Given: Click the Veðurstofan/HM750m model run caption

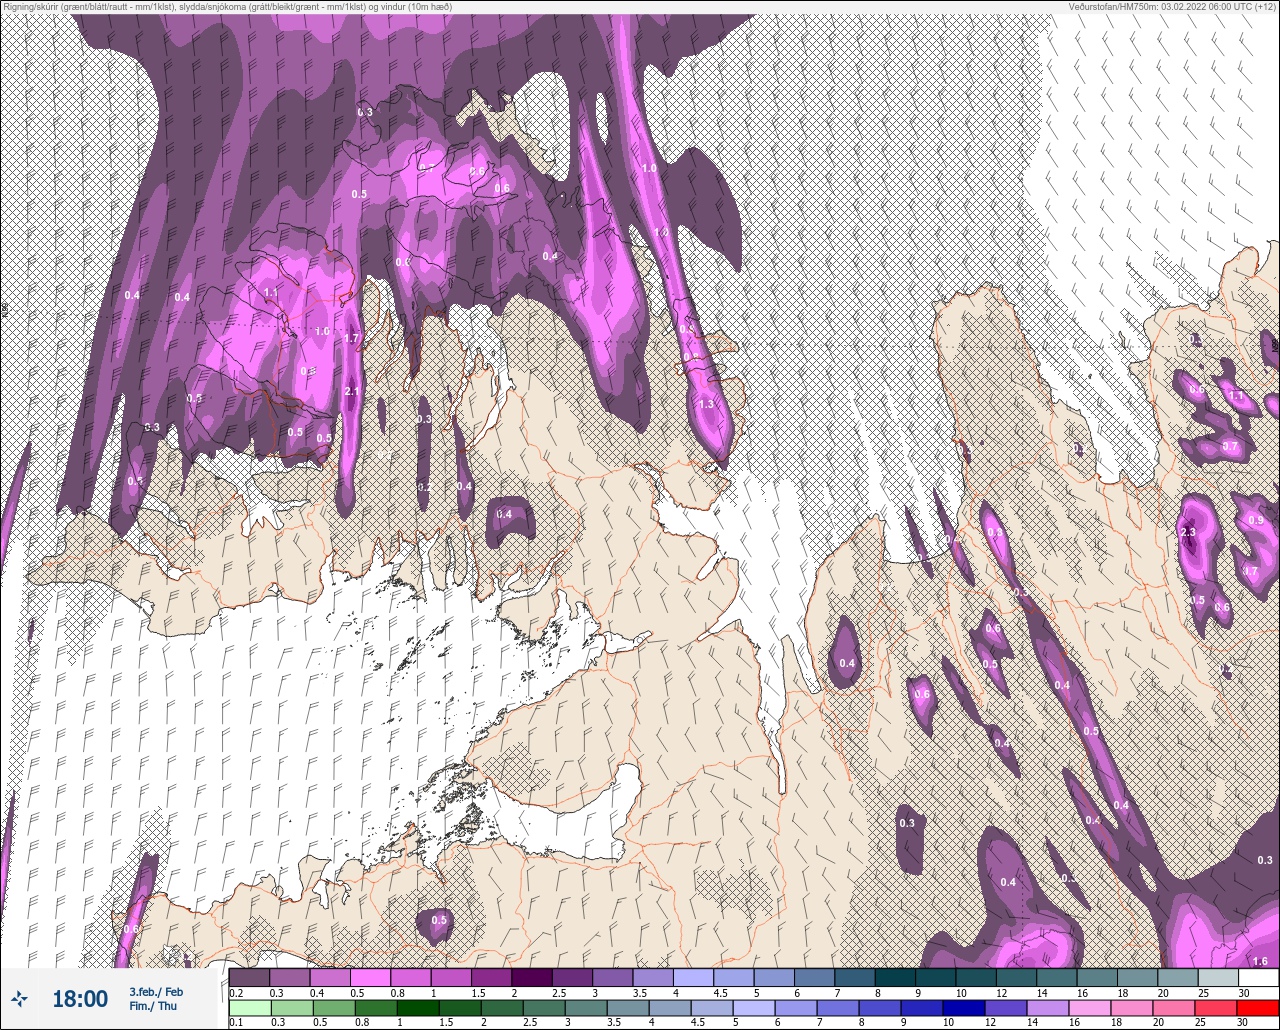Looking at the screenshot, I should pyautogui.click(x=1172, y=7).
